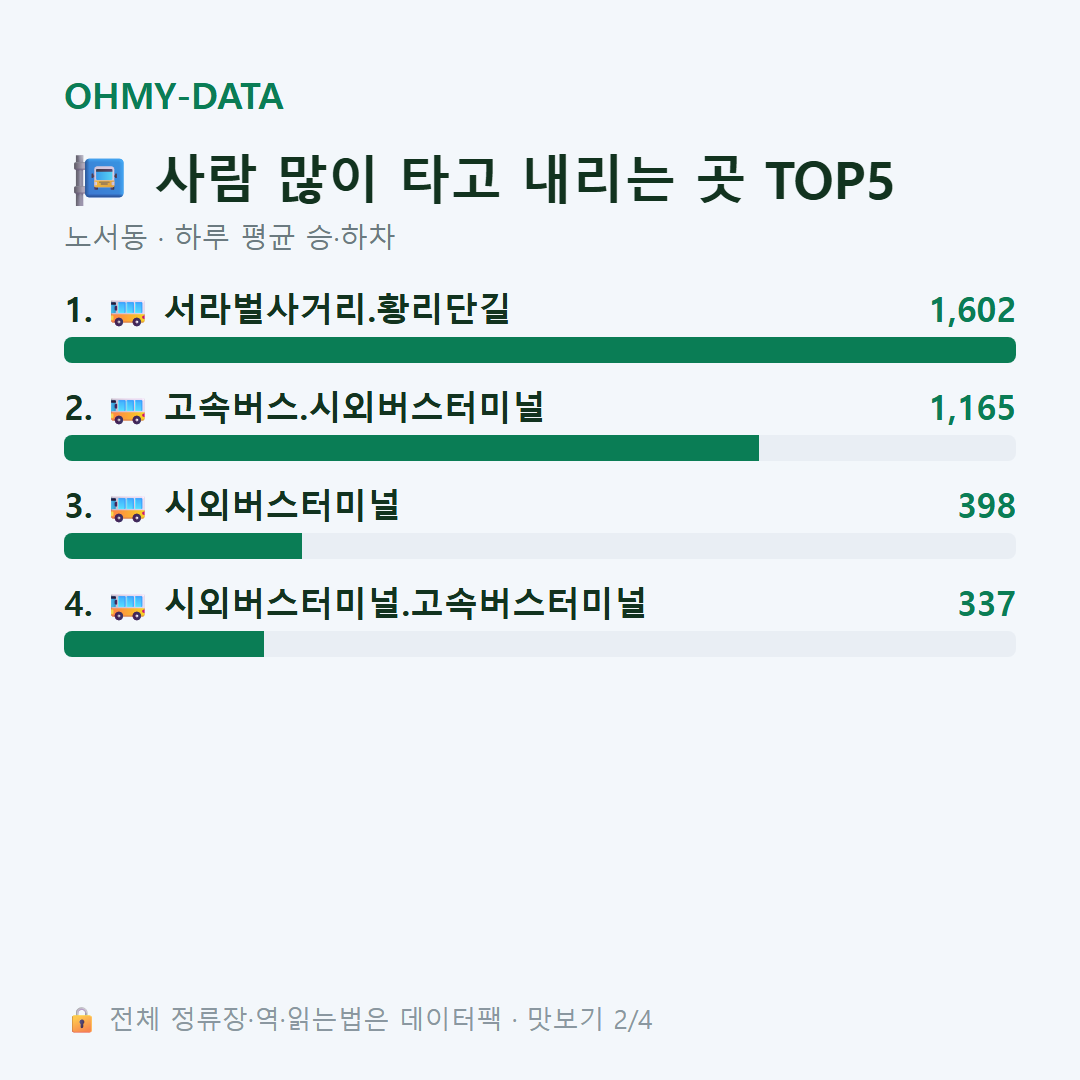Click the green bar for 1,165 riders
This screenshot has width=1080, height=1080.
pos(411,448)
